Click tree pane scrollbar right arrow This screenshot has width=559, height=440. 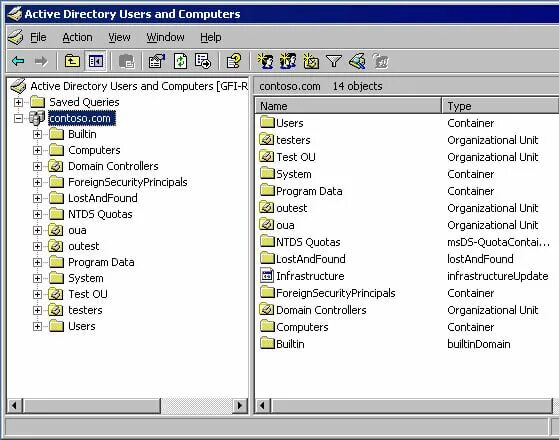[240, 406]
